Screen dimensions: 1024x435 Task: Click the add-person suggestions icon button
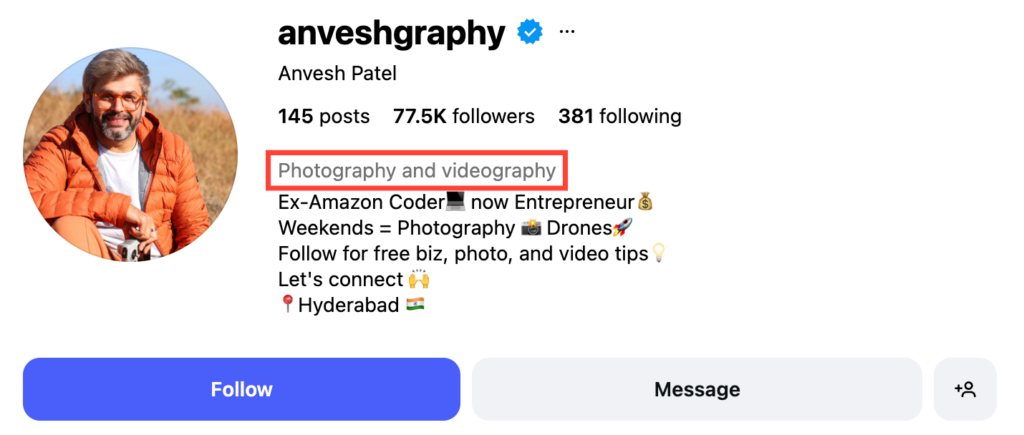click(965, 389)
